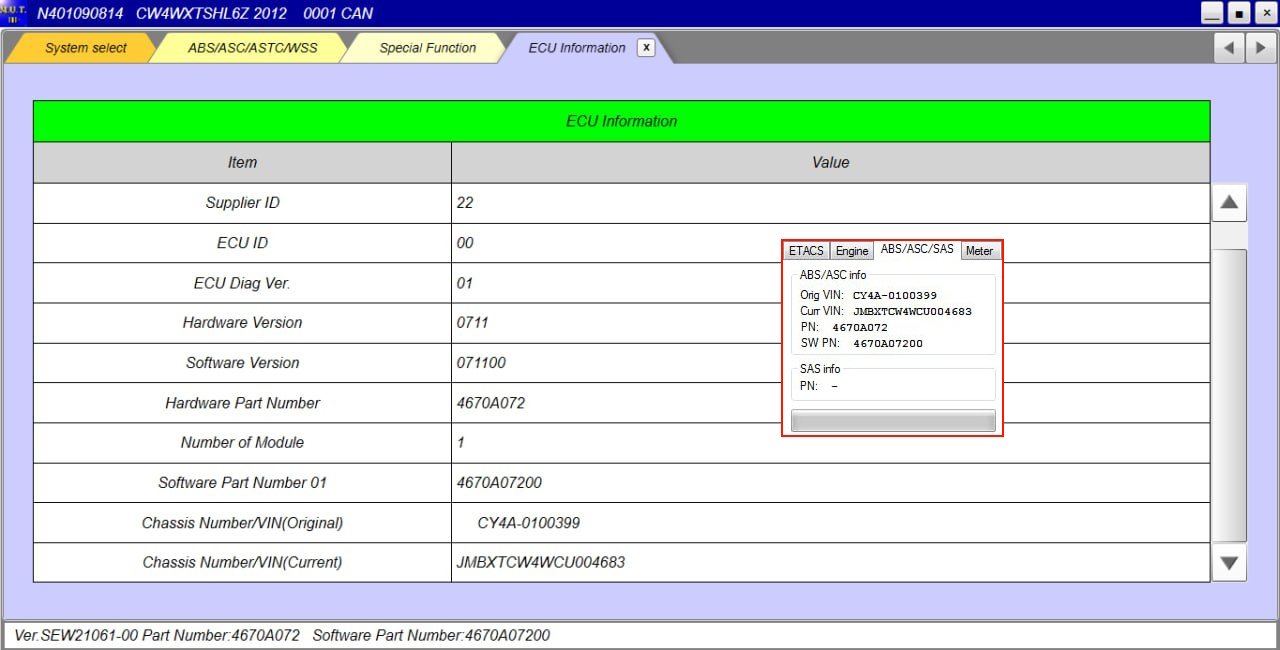Image resolution: width=1280 pixels, height=650 pixels.
Task: Click the Curr VIN value in the ABS/ASC info popup
Action: tap(912, 311)
